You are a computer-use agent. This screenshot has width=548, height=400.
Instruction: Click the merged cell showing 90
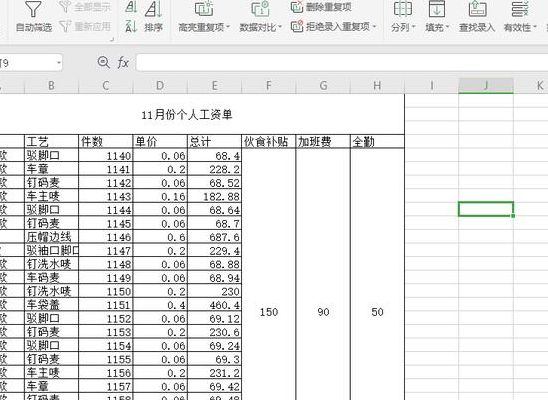[x=323, y=274]
